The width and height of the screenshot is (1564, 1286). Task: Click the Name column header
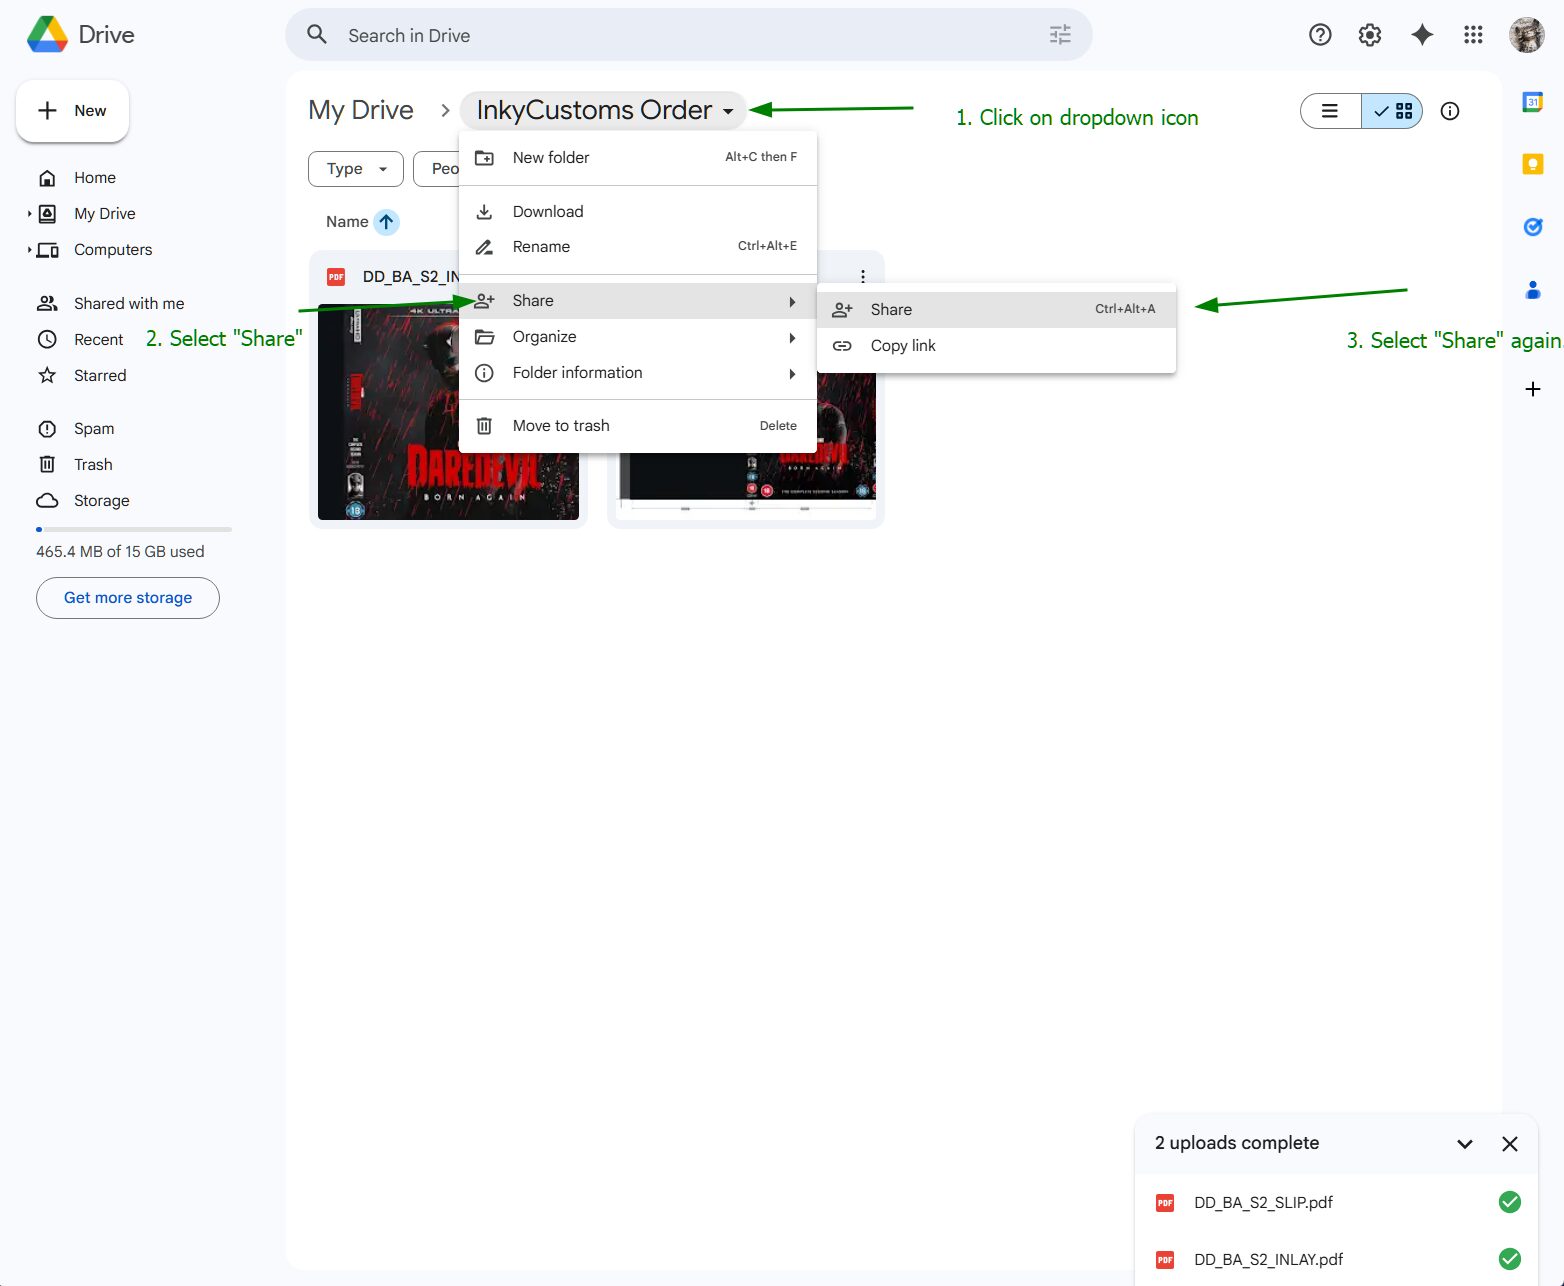point(347,222)
